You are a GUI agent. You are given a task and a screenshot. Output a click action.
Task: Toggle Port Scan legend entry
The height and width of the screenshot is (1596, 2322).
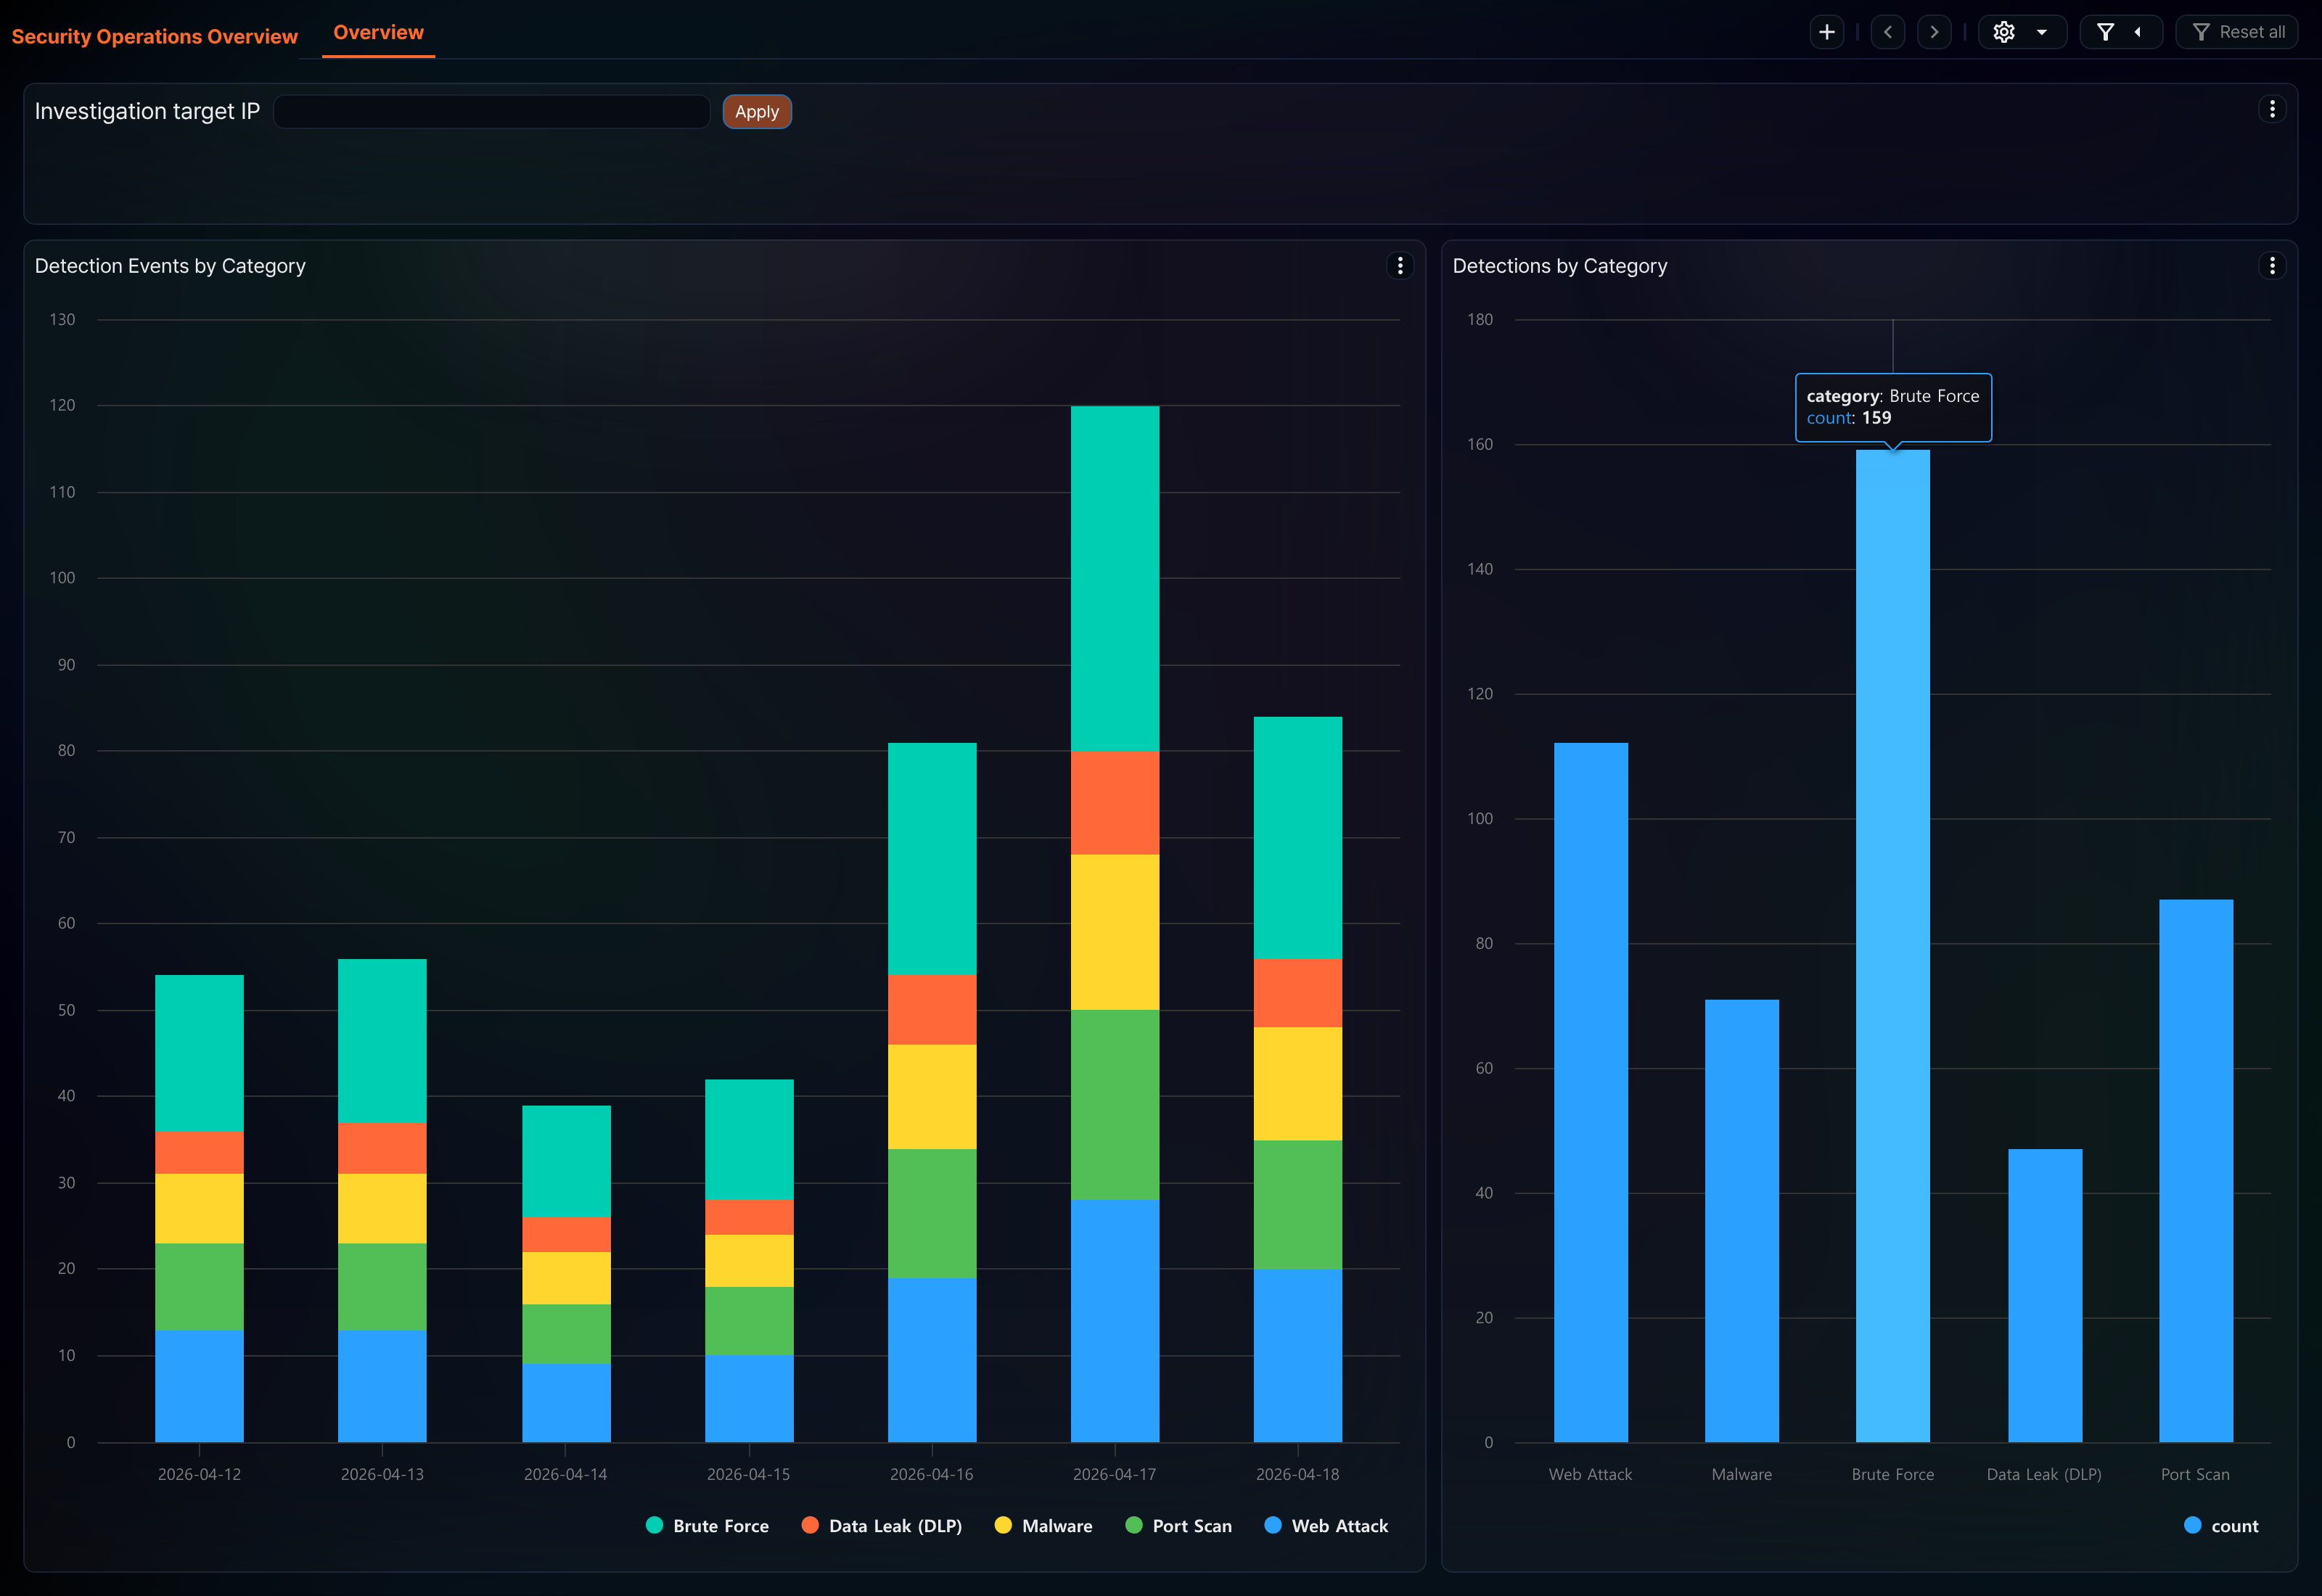(1178, 1525)
